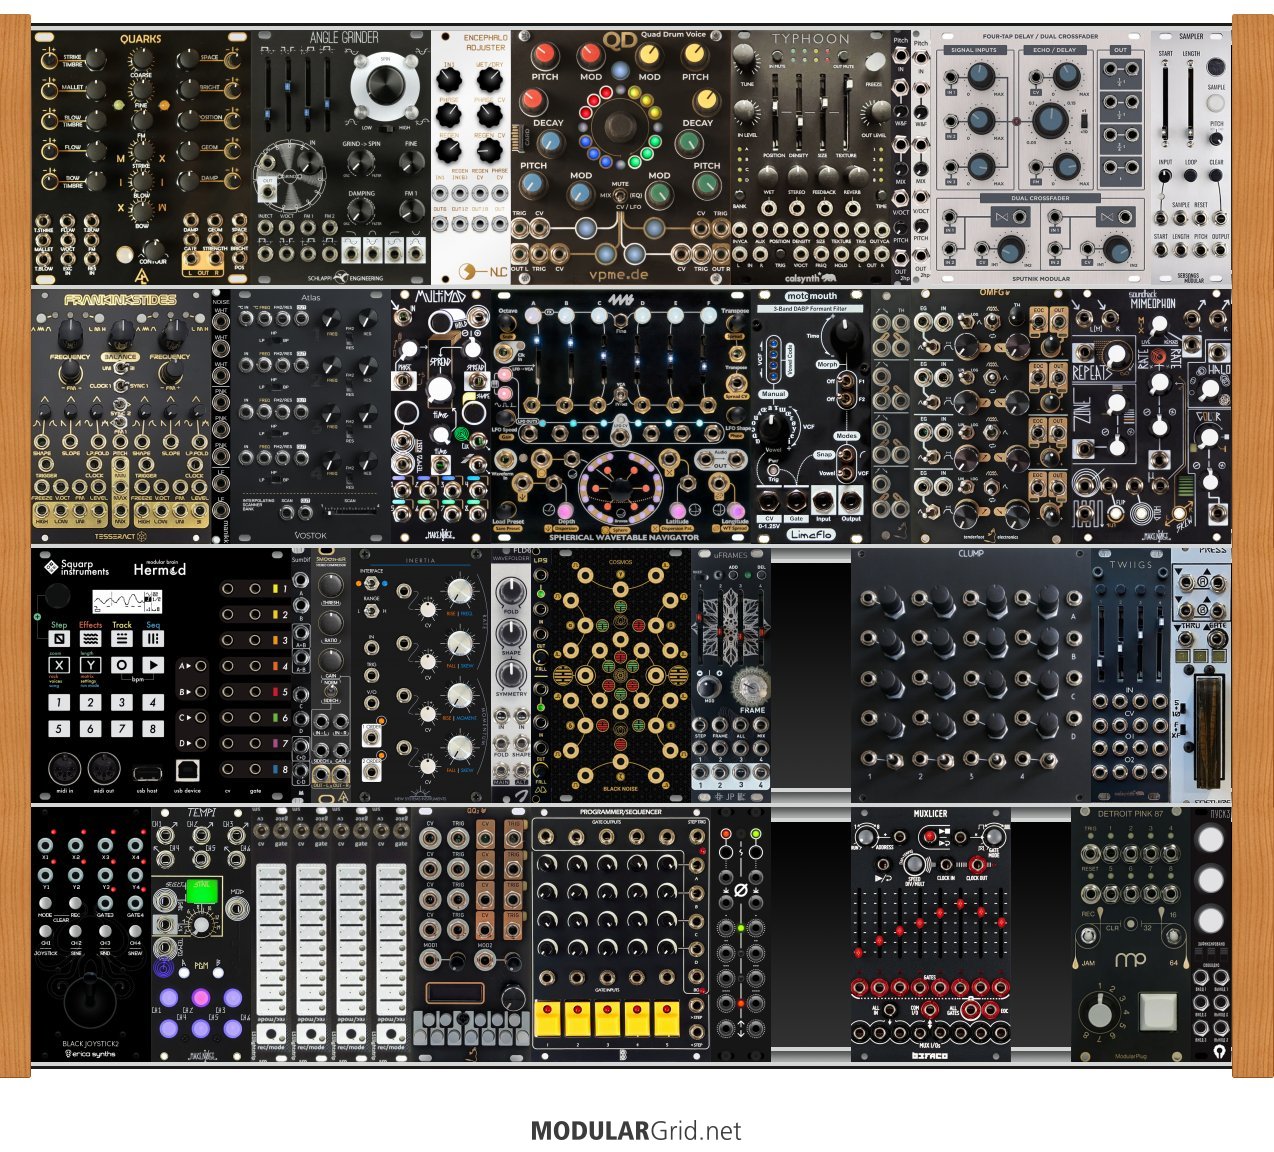Viewport: 1274px width, 1152px height.
Task: Select the Cosmos Black Noise module
Action: [621, 675]
